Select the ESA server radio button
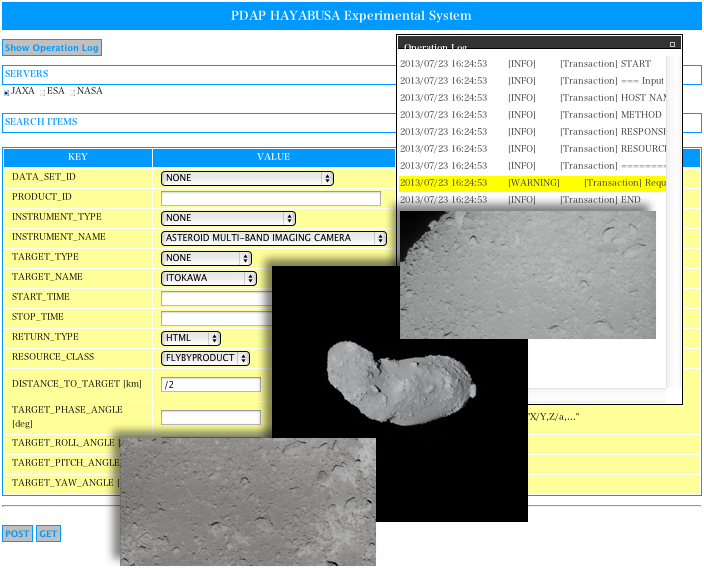Viewport: 704px width, 570px height. [x=42, y=92]
